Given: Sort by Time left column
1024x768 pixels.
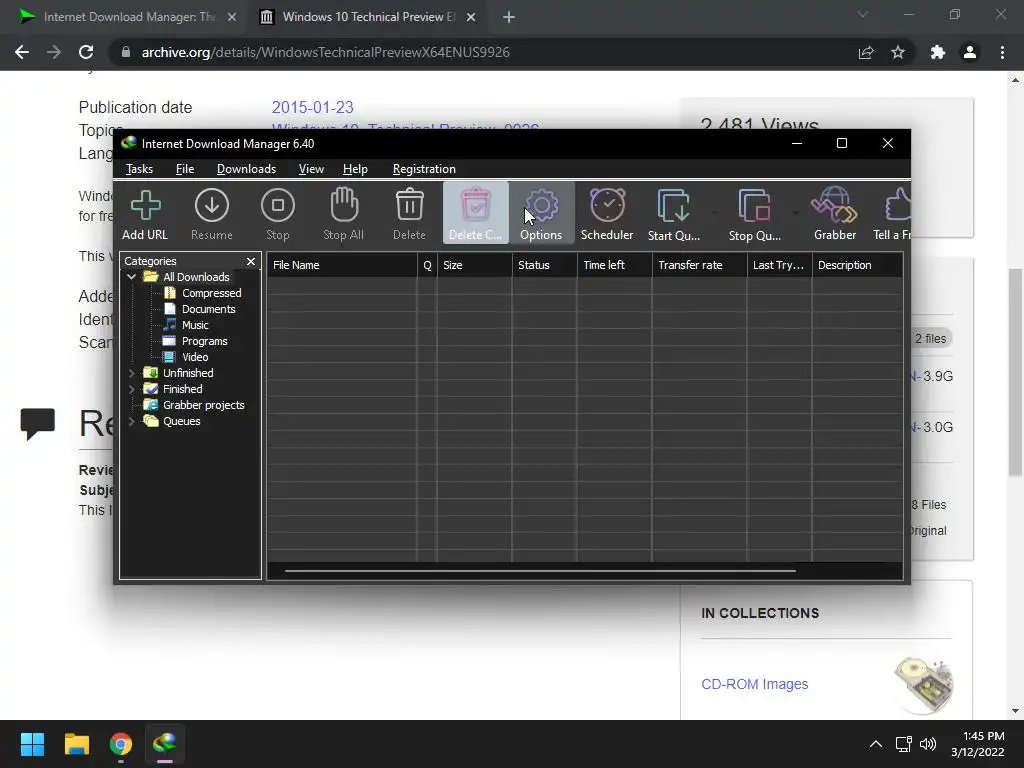Looking at the screenshot, I should coord(615,265).
